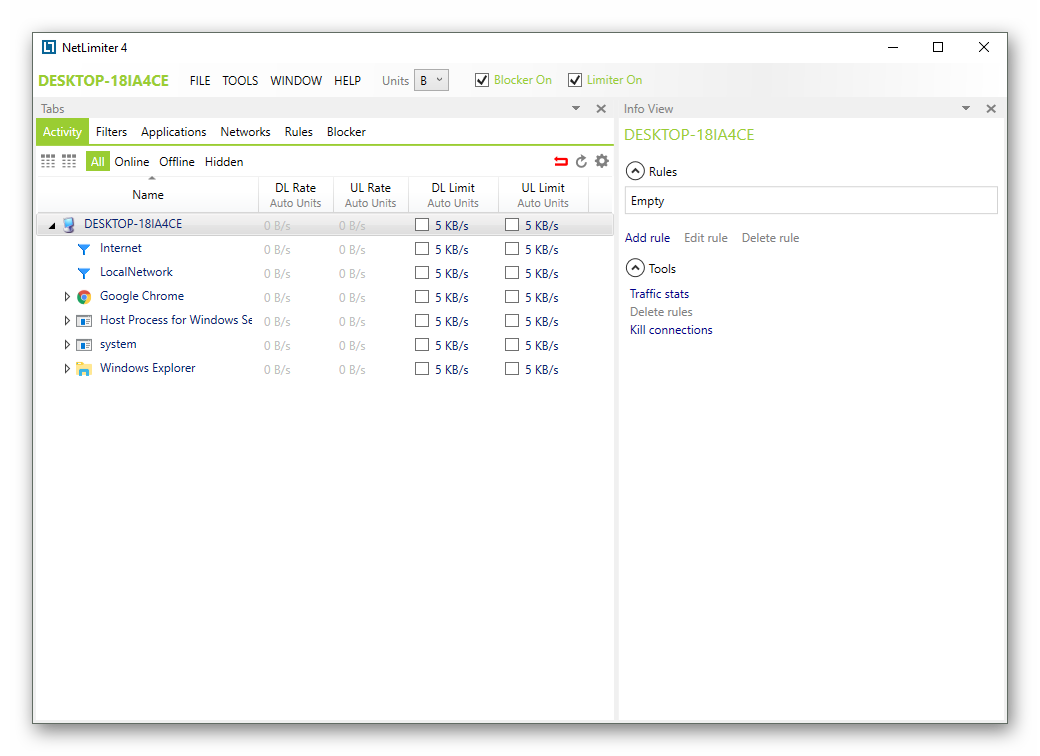Select the All filter button

(x=98, y=162)
